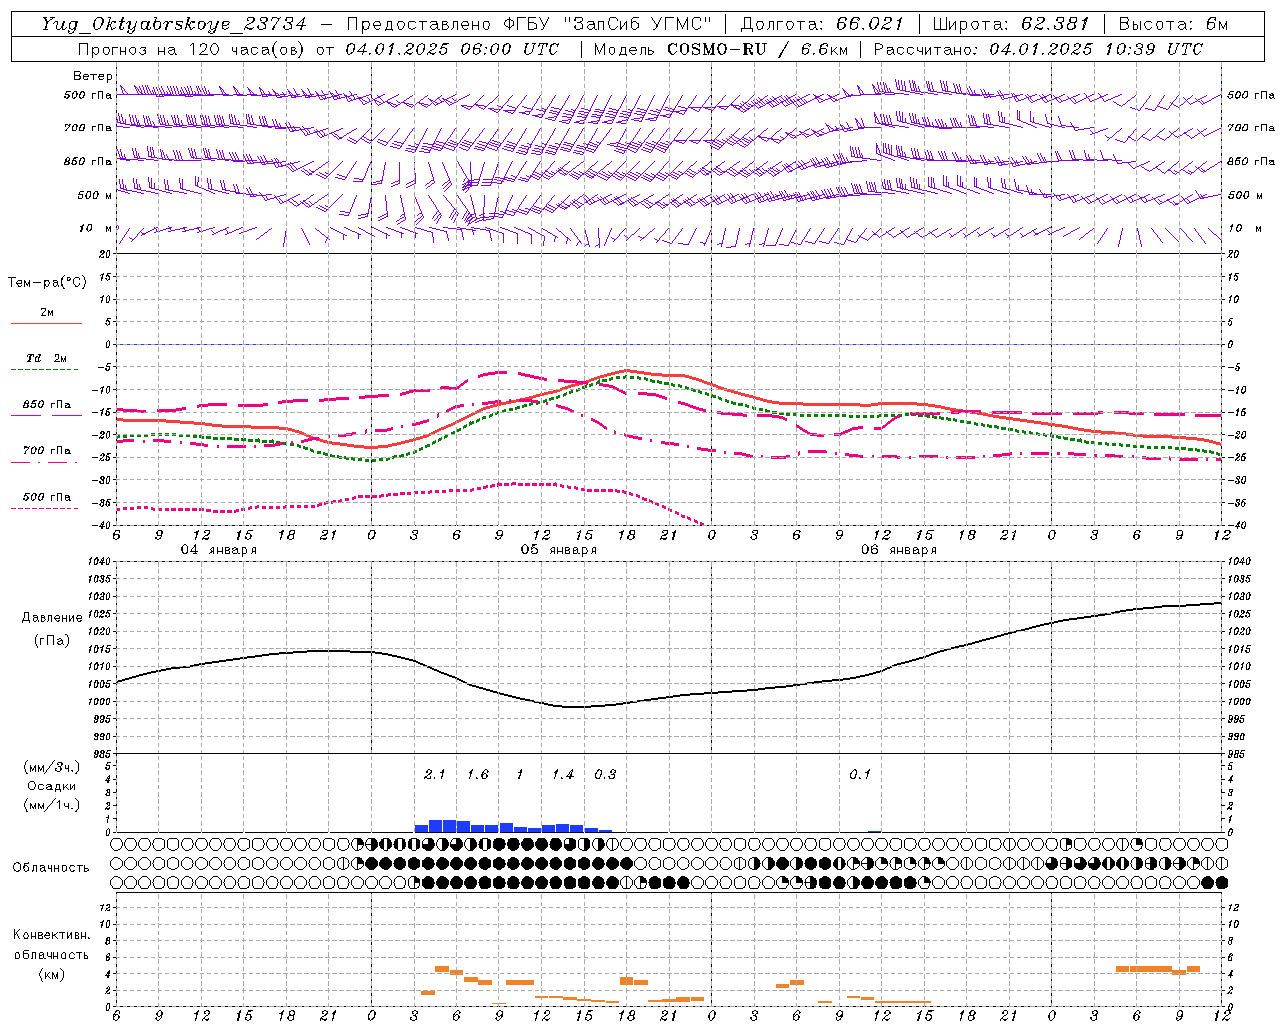Image resolution: width=1280 pixels, height=1024 pixels.
Task: Click the 500 гПа temperature legend entry
Action: pos(46,497)
